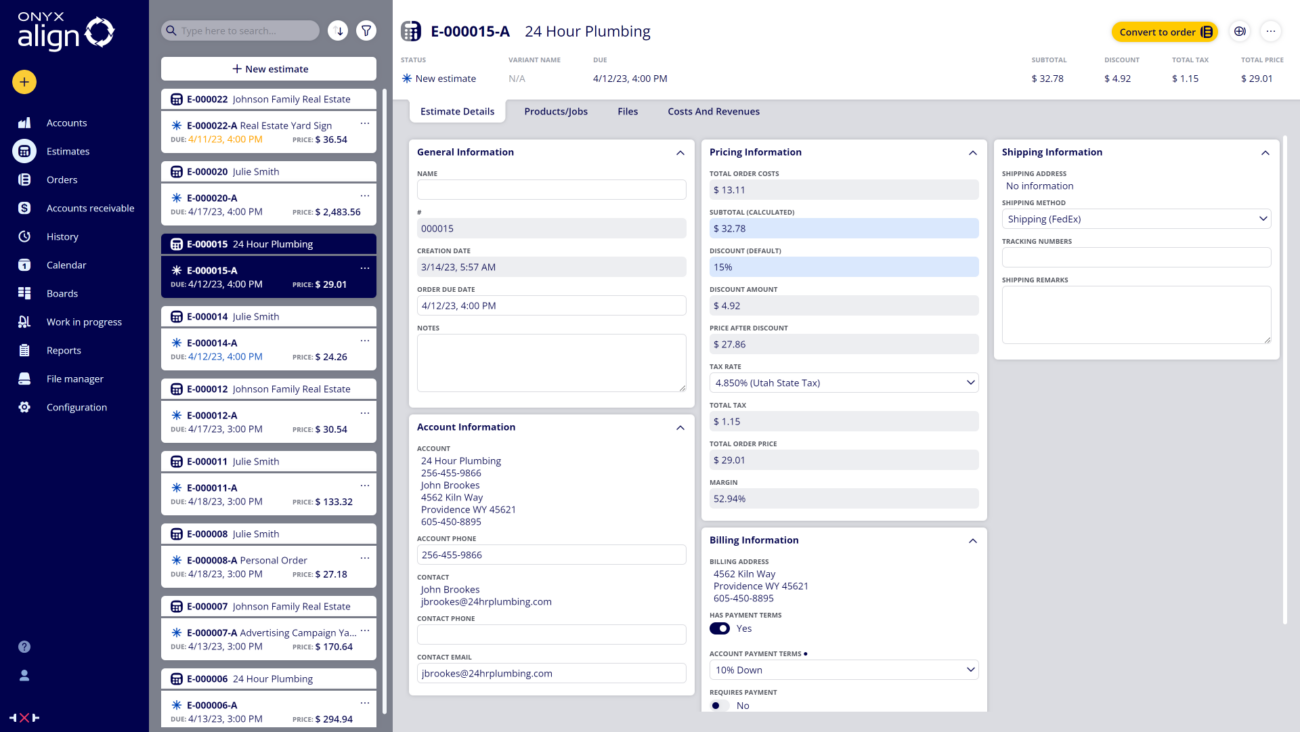This screenshot has height=732, width=1300.
Task: Select estimate E-000014 Julie Smith header
Action: click(269, 317)
